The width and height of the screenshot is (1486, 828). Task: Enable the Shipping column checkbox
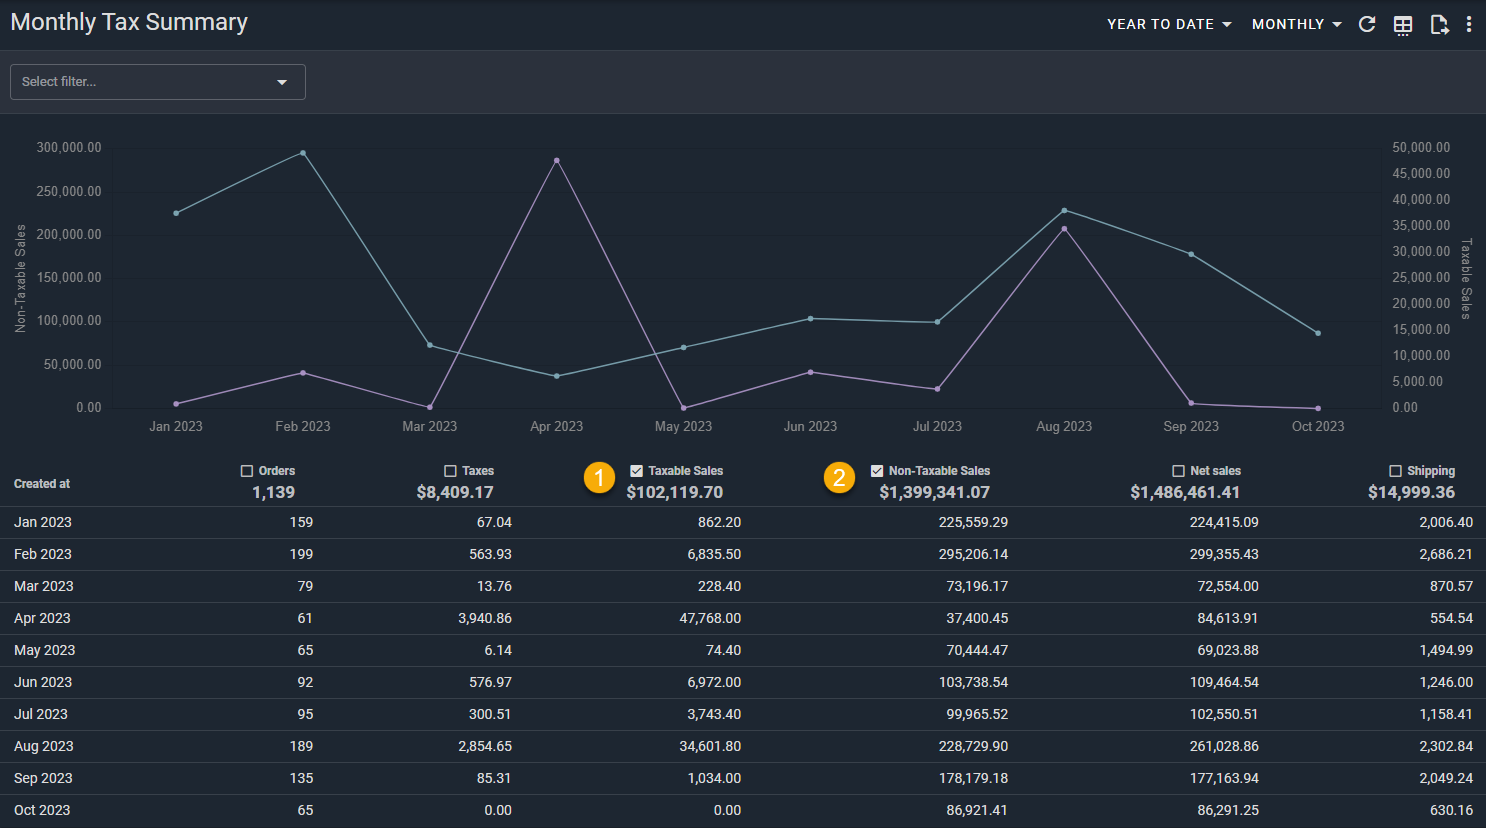point(1395,471)
